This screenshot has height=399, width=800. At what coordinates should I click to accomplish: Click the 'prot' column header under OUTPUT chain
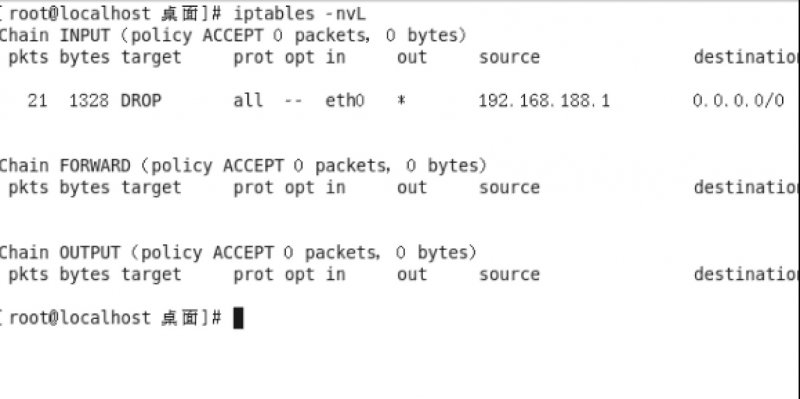click(253, 275)
